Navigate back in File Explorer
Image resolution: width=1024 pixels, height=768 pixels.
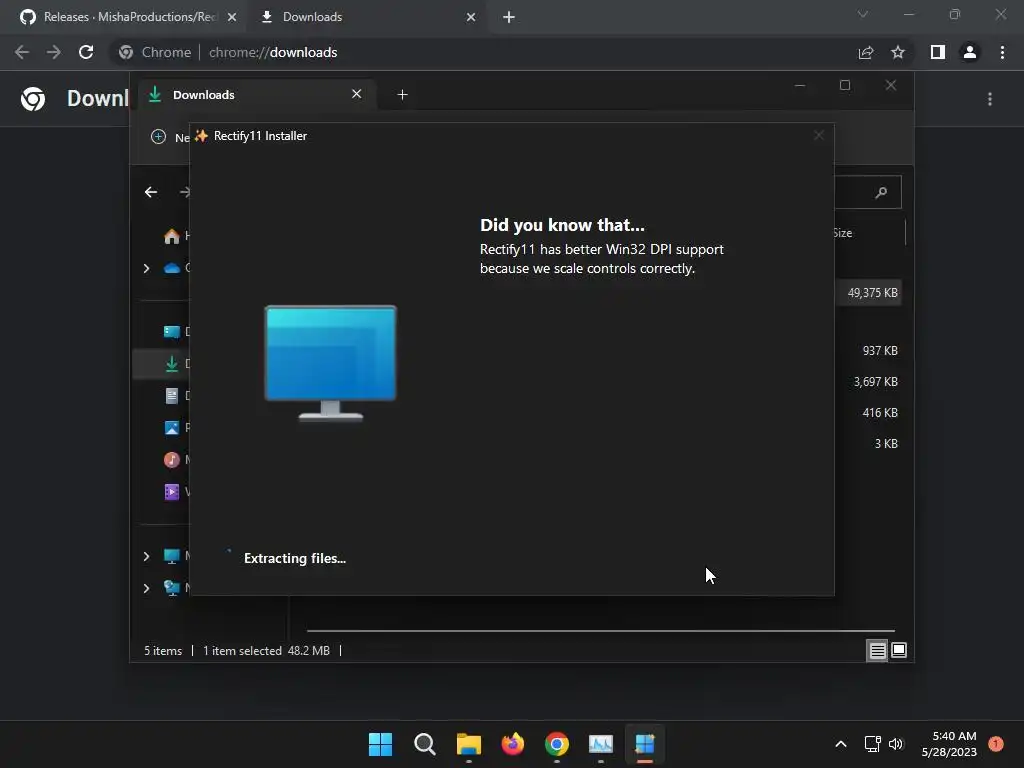(x=151, y=192)
